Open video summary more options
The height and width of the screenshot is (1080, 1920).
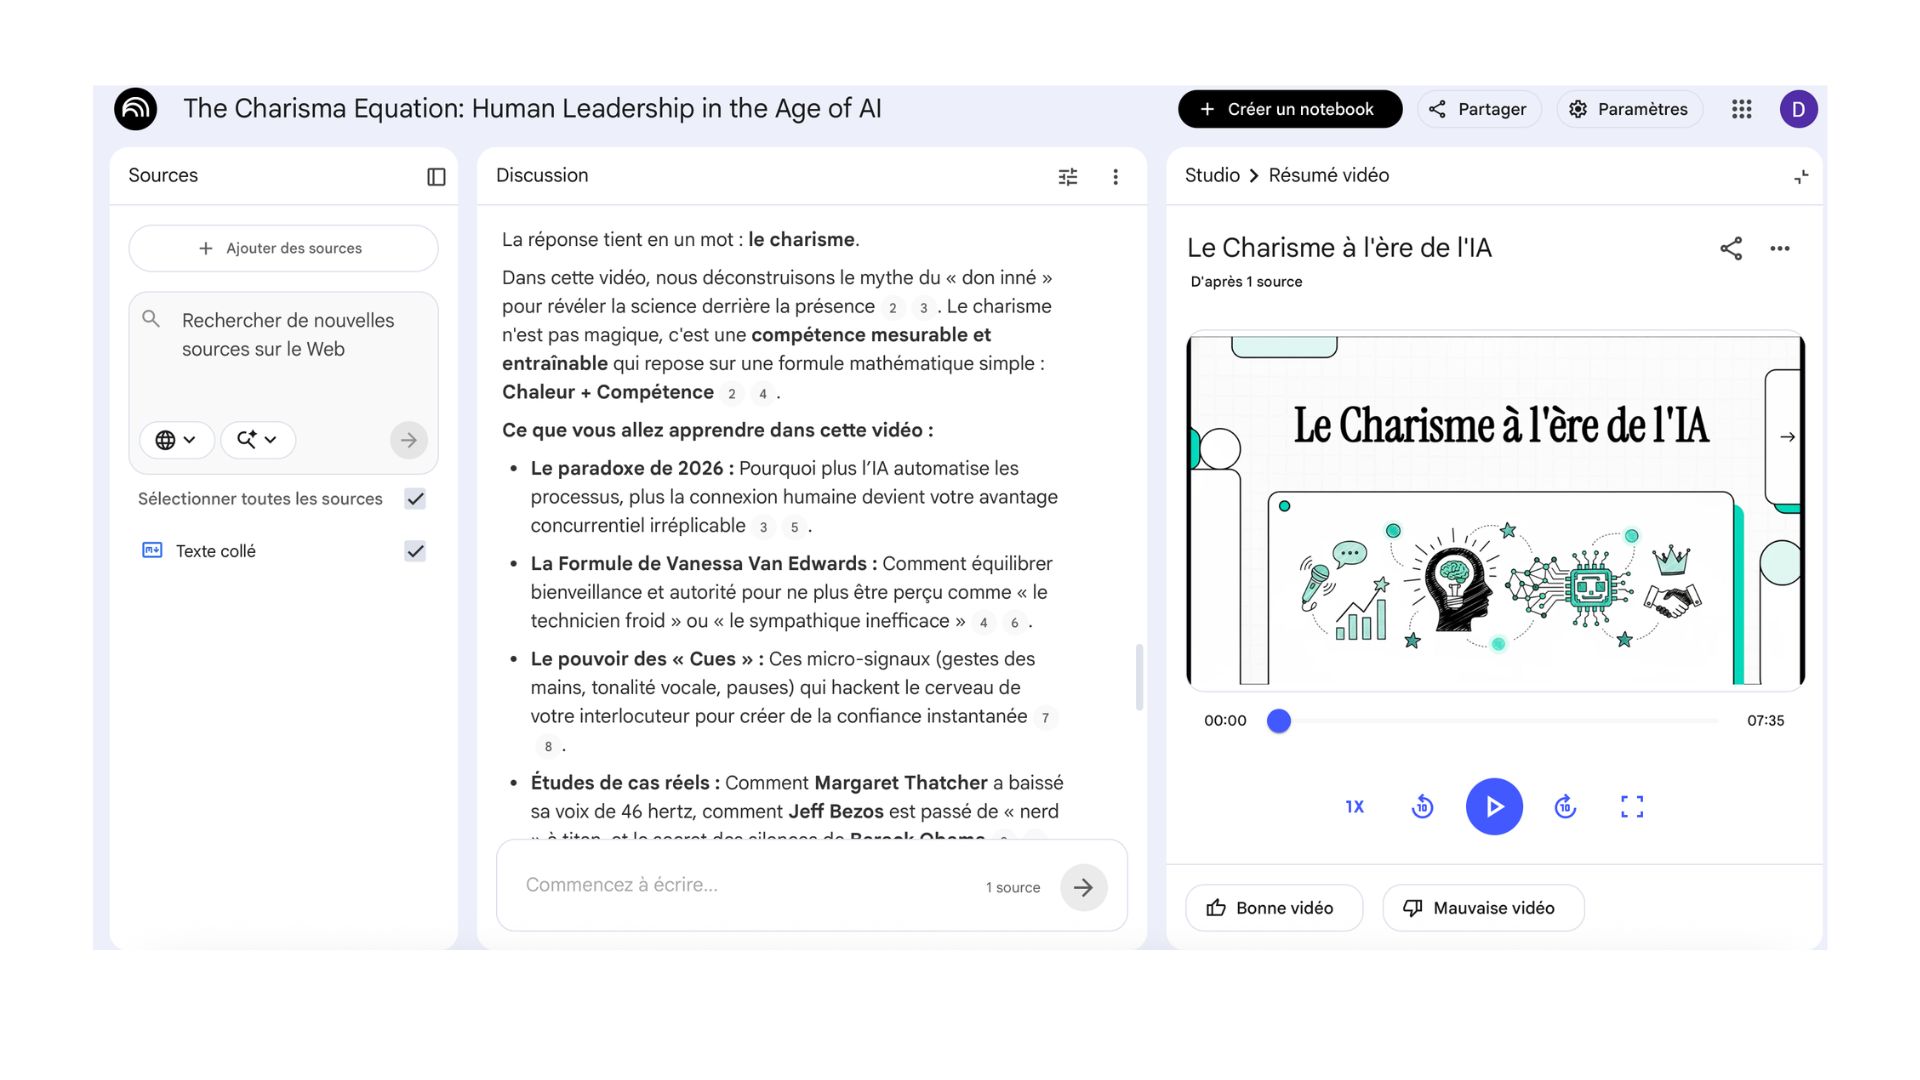[1780, 248]
